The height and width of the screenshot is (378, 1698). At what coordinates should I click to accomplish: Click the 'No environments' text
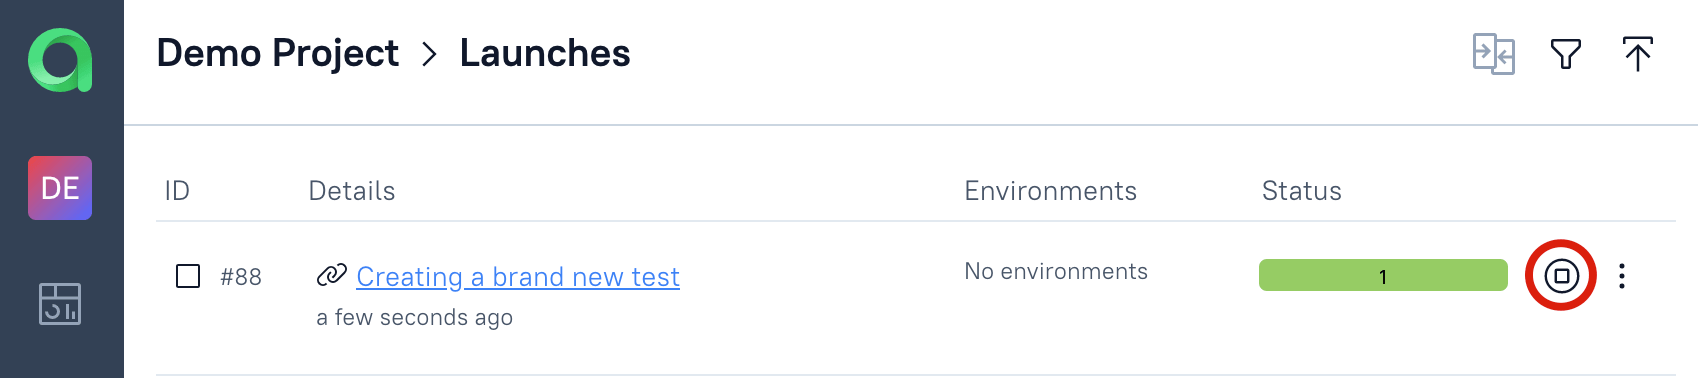(x=1056, y=271)
